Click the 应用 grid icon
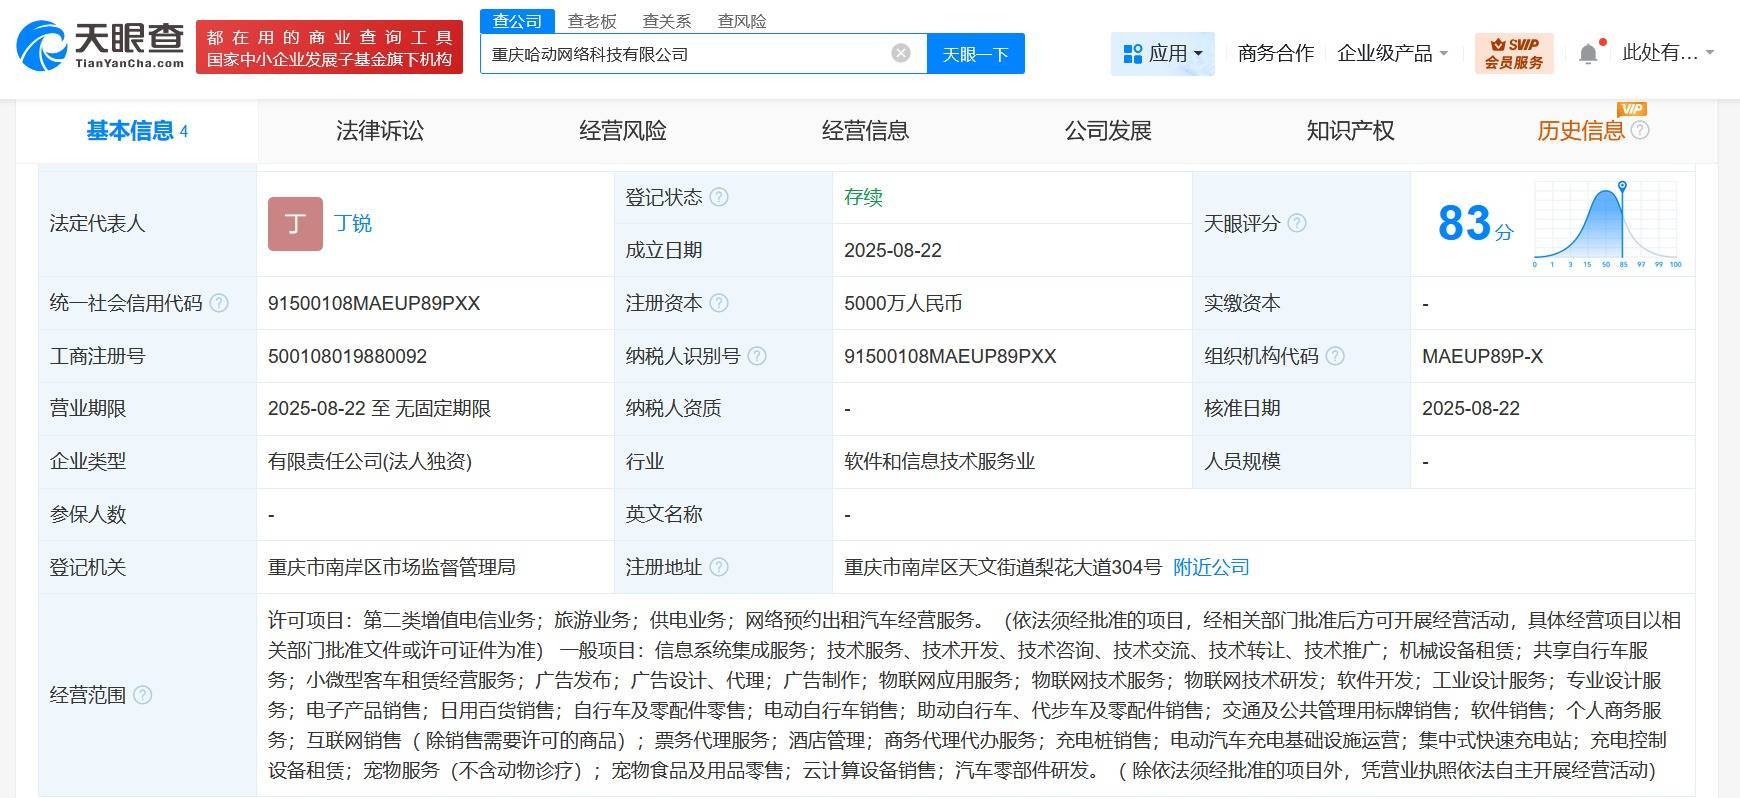The width and height of the screenshot is (1740, 798). [1133, 54]
